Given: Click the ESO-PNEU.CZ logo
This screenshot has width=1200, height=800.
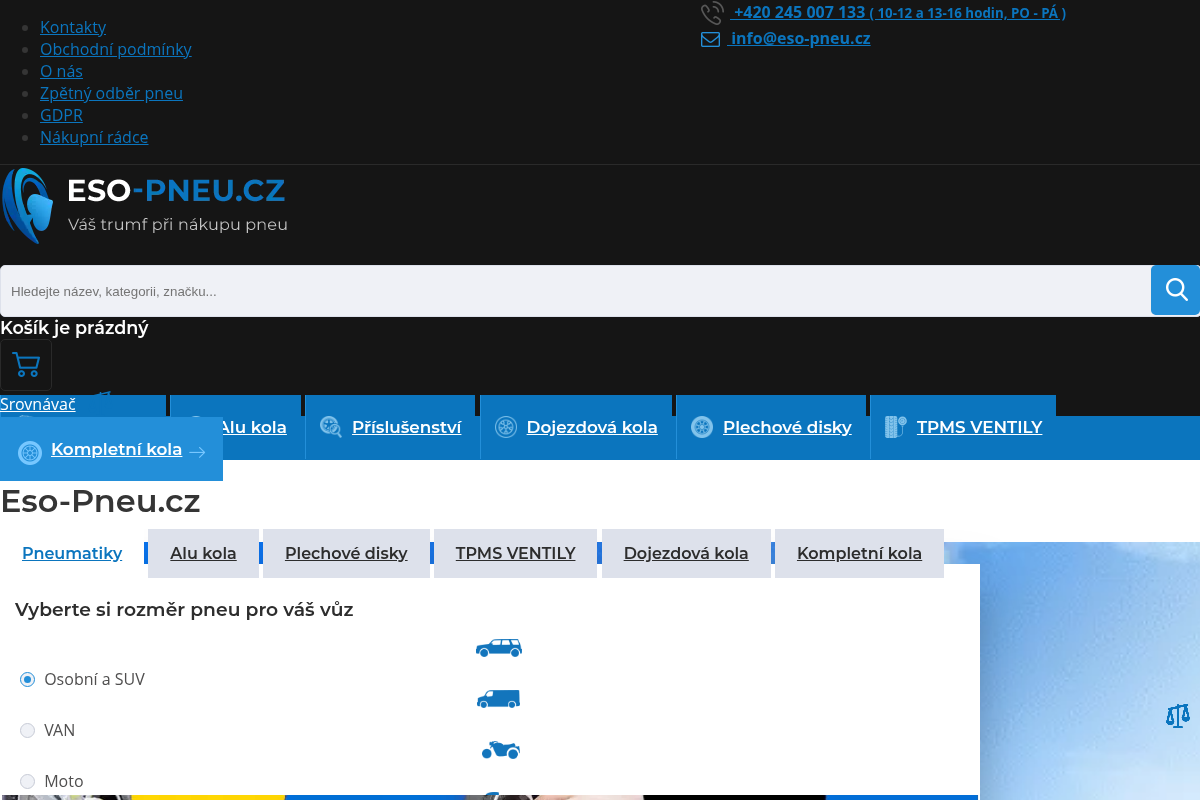Looking at the screenshot, I should [145, 206].
